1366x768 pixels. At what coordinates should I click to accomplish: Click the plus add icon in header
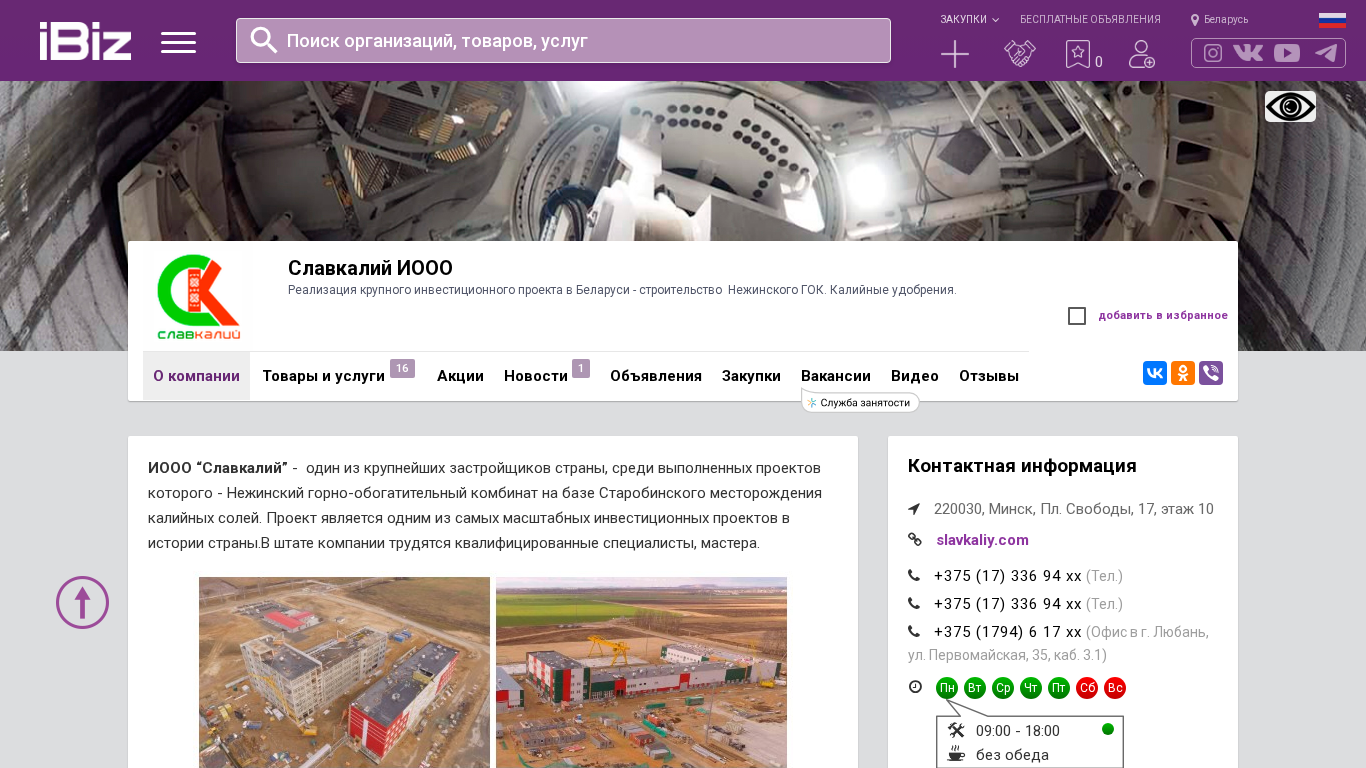coord(955,54)
